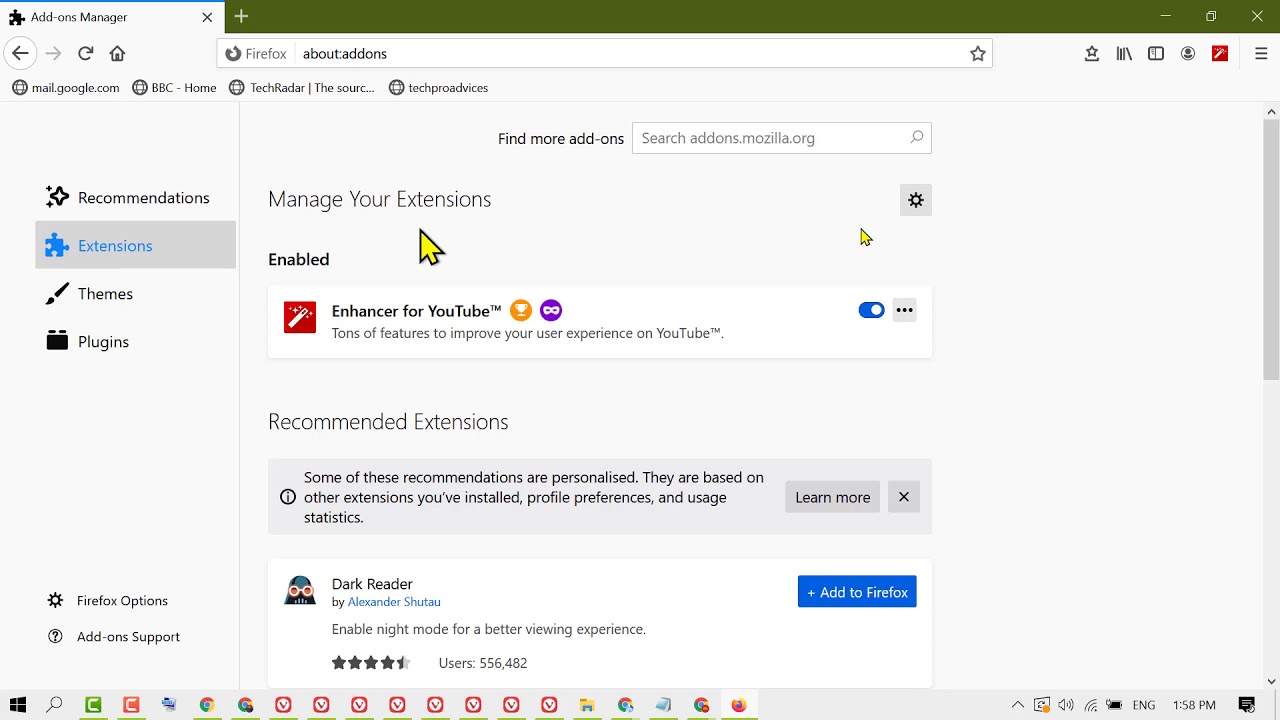Select Plugins in the sidebar
This screenshot has height=720, width=1280.
pyautogui.click(x=136, y=341)
